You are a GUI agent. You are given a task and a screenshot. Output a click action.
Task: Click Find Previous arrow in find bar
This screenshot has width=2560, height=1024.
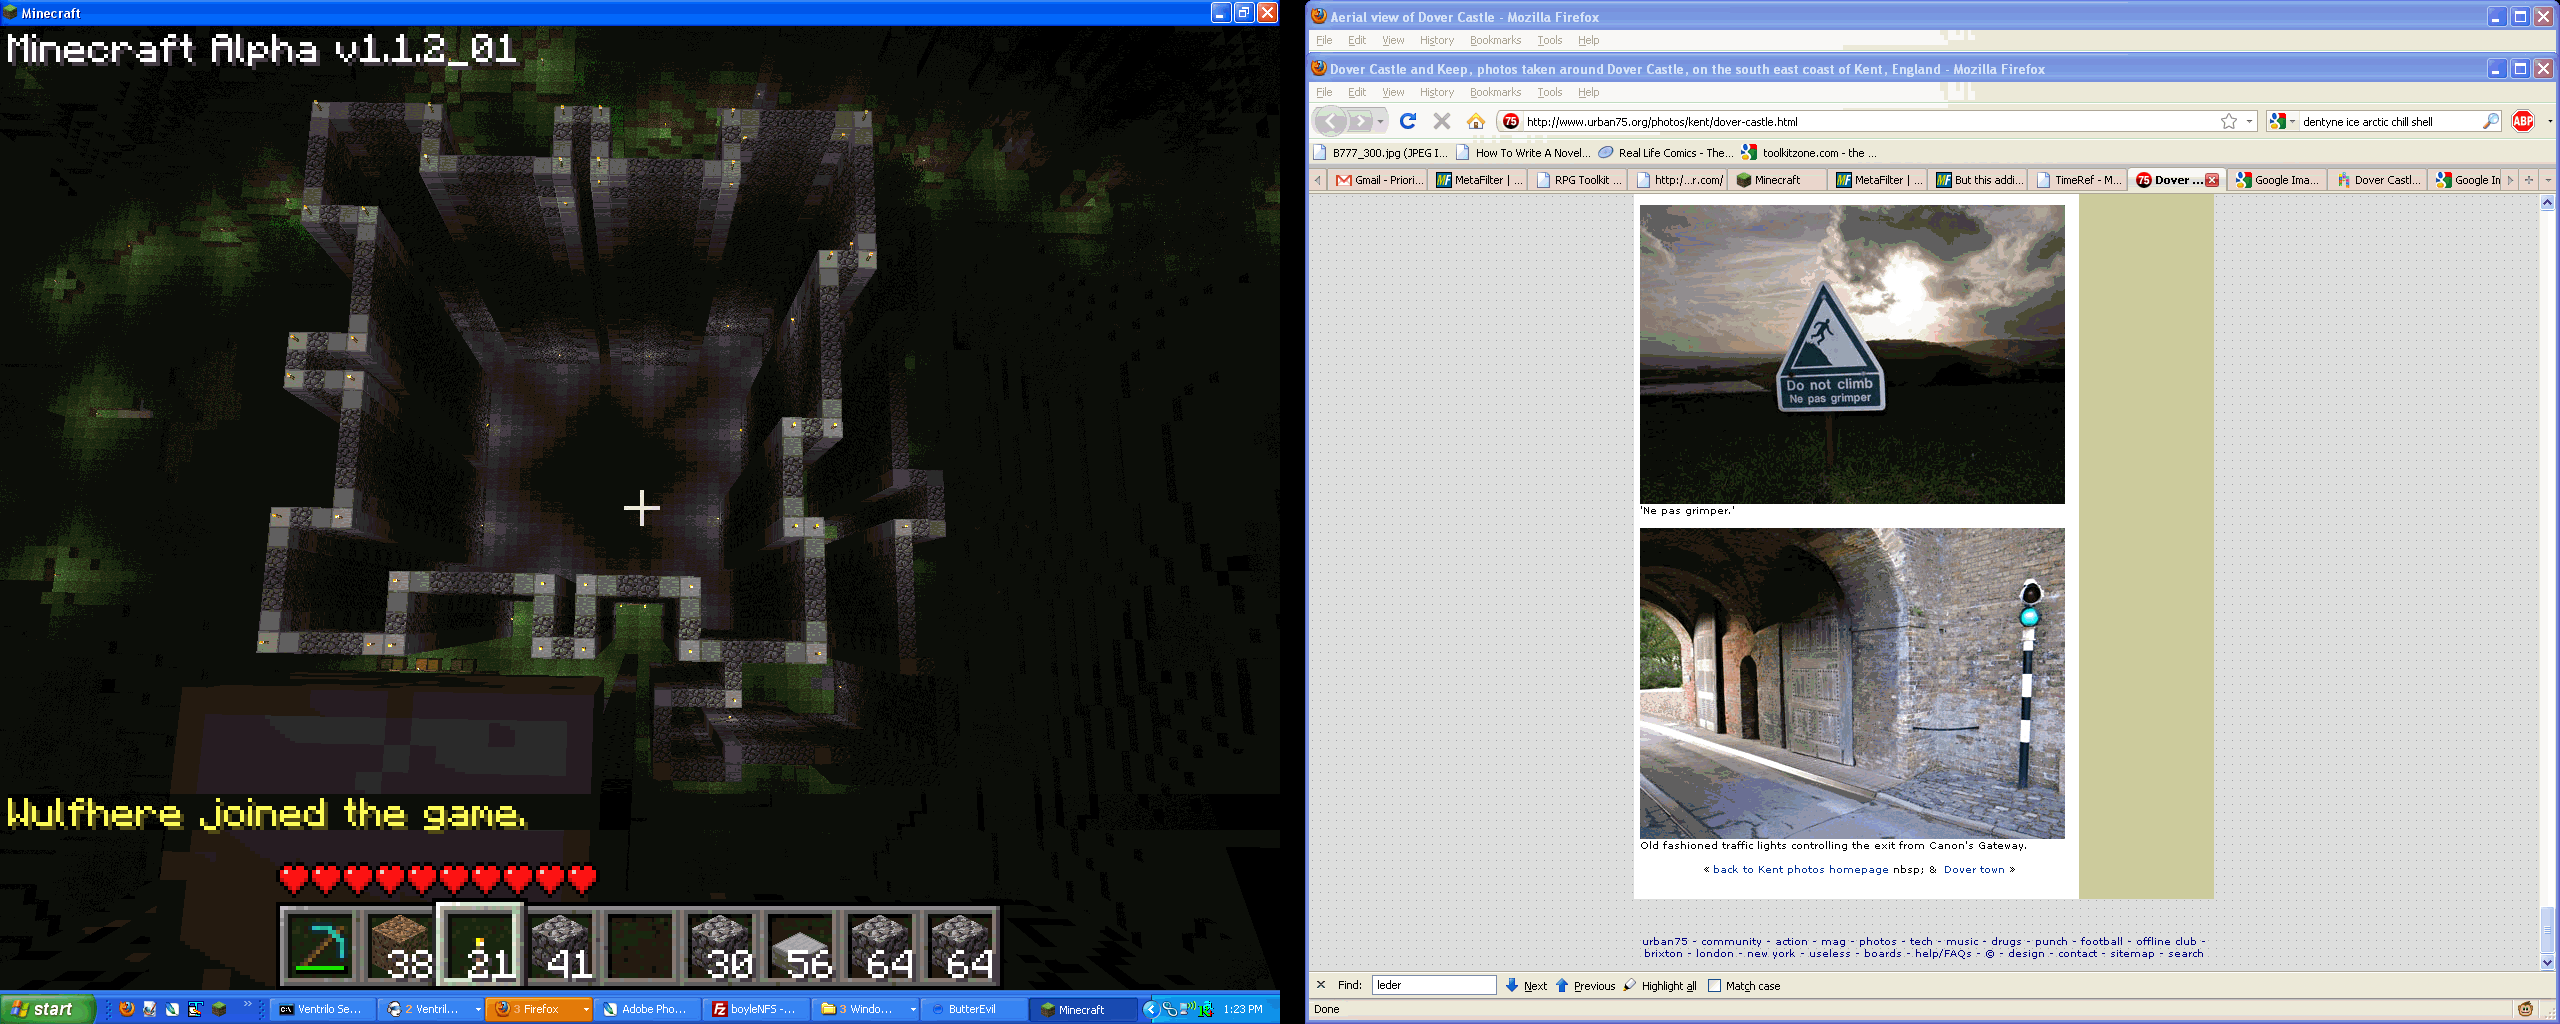click(1562, 985)
